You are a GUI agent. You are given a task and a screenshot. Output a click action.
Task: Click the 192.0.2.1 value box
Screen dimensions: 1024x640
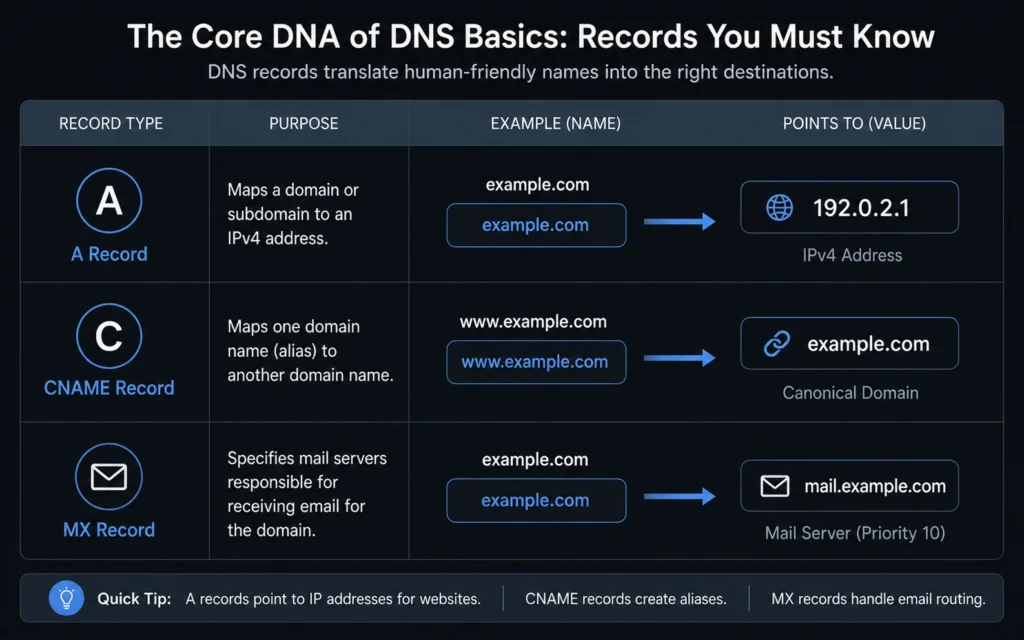(x=850, y=207)
